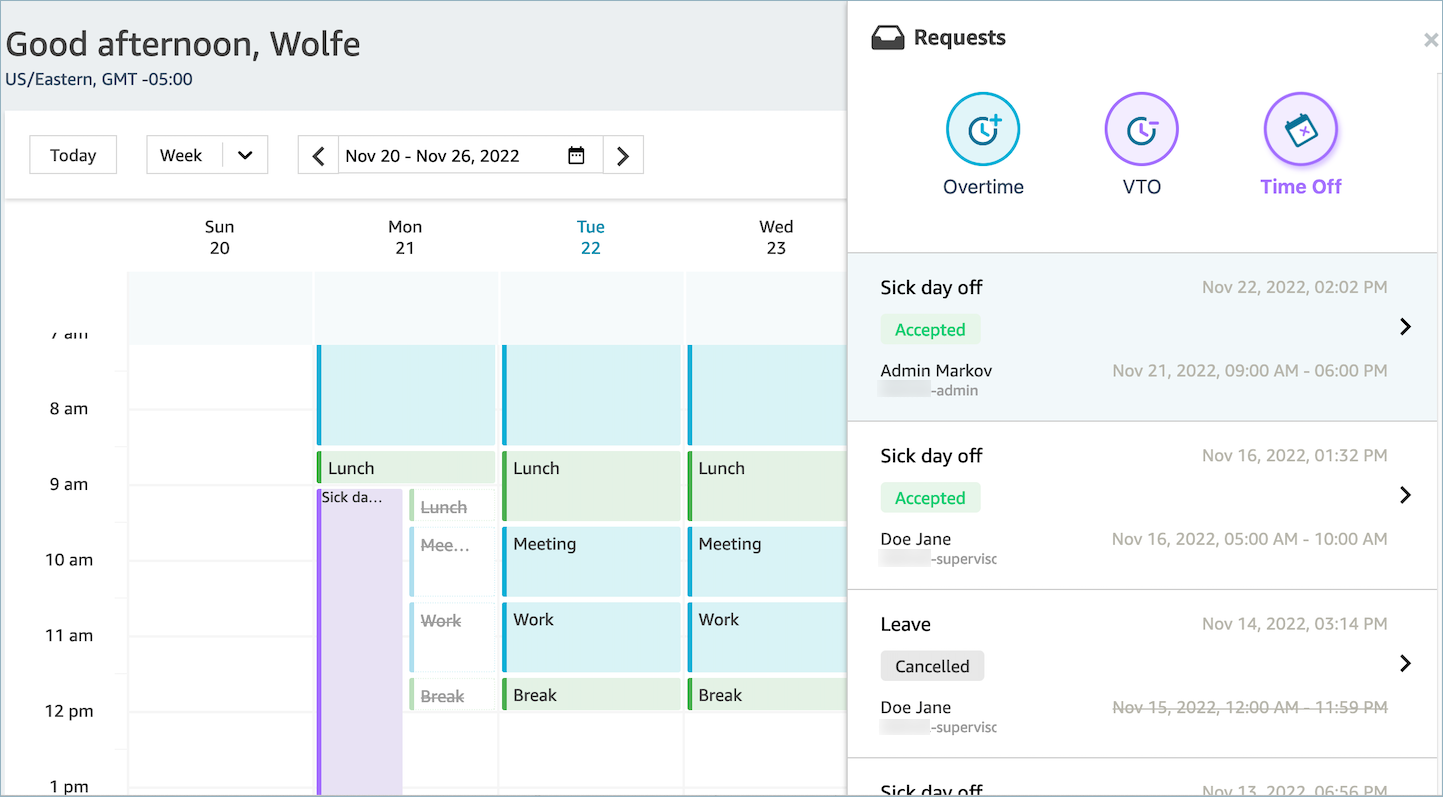This screenshot has width=1443, height=797.
Task: Select the Mon 21 column header
Action: [x=405, y=237]
